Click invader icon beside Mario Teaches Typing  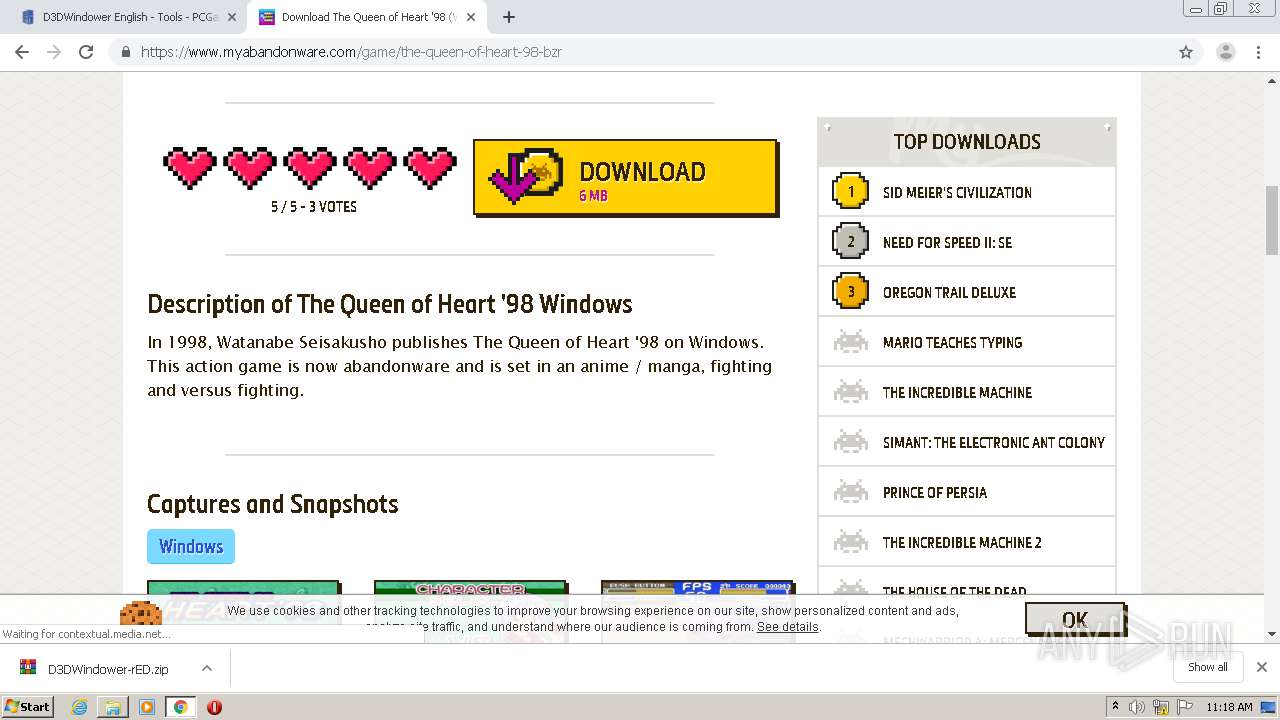(x=851, y=341)
